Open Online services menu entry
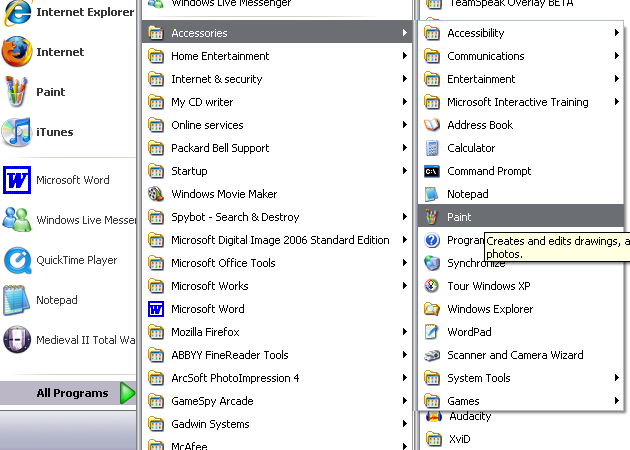This screenshot has width=630, height=450. 277,125
